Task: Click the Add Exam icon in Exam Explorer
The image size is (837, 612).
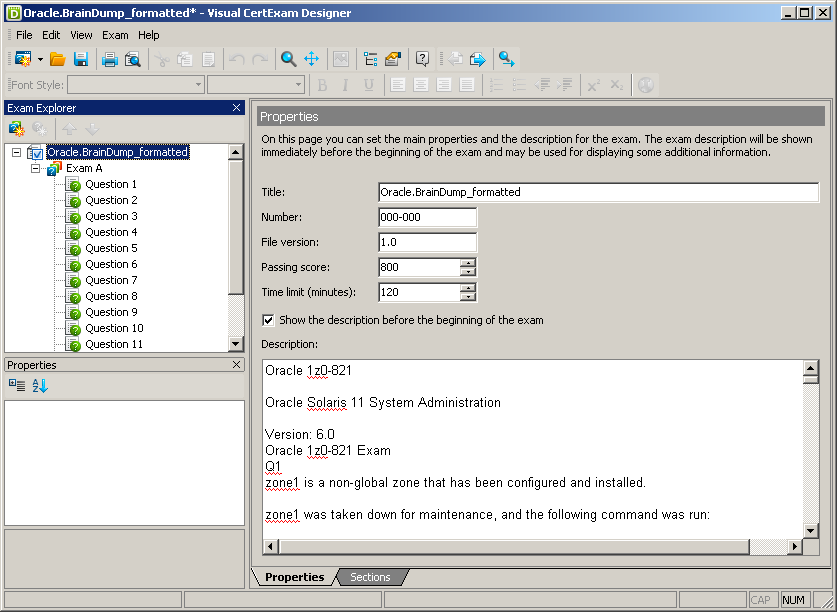Action: pos(16,129)
